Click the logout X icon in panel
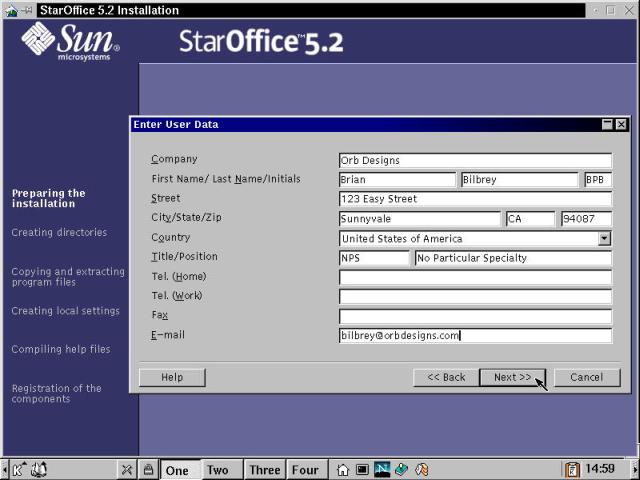 click(128, 469)
